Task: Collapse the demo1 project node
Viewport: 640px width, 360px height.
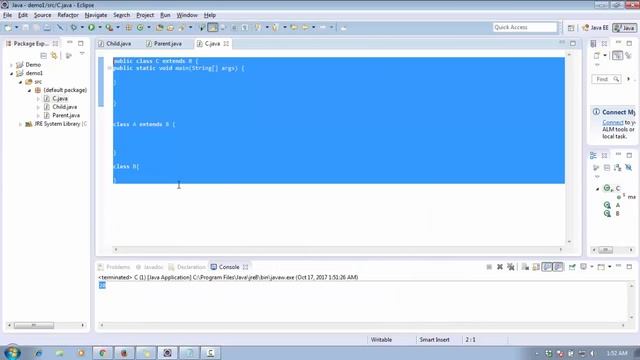Action: [11, 73]
